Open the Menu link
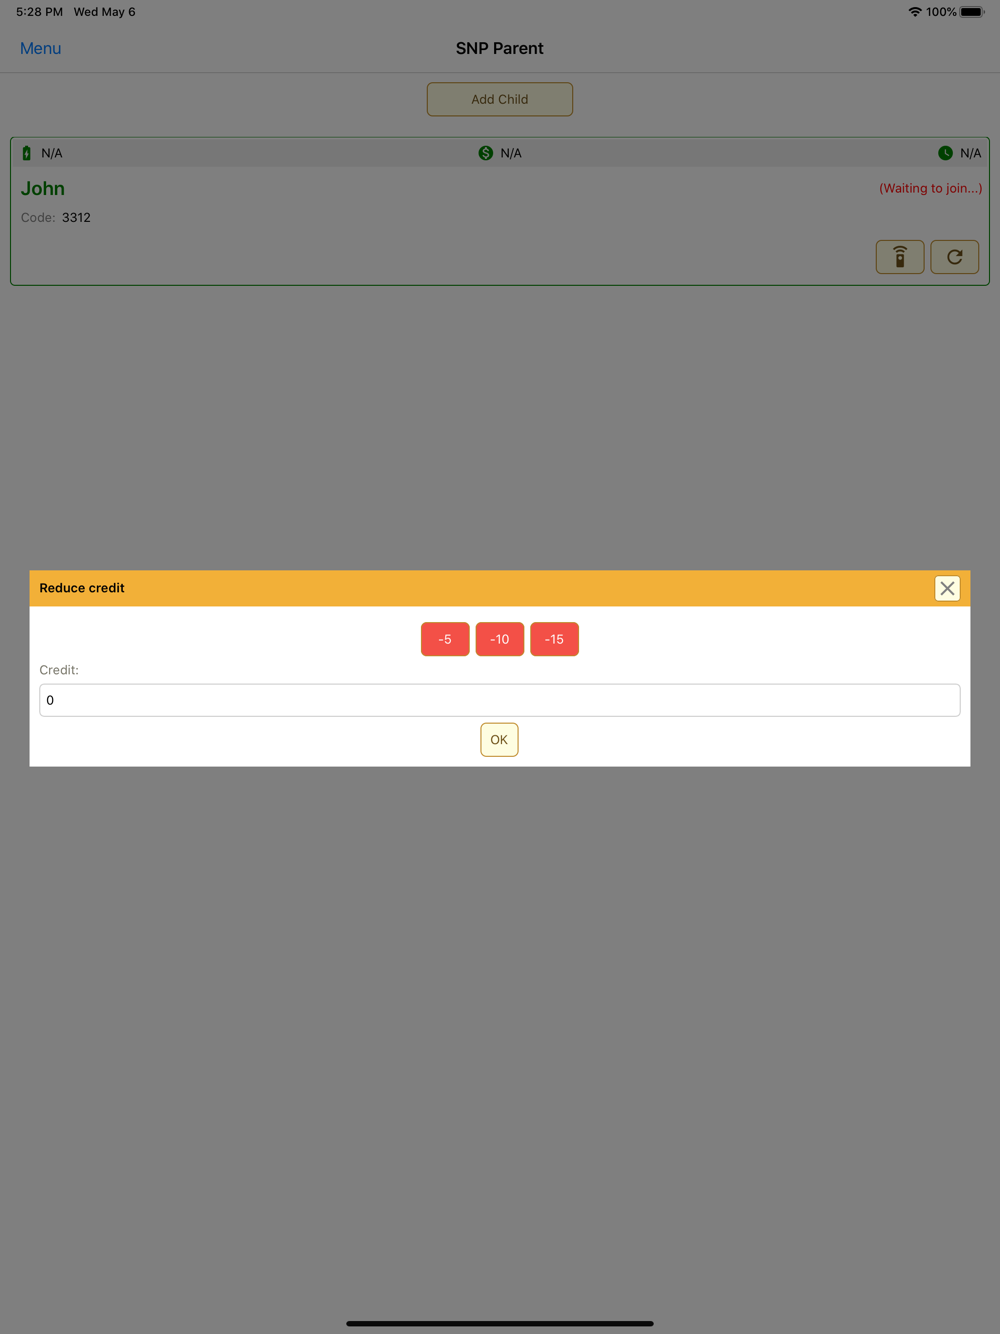 click(x=40, y=48)
